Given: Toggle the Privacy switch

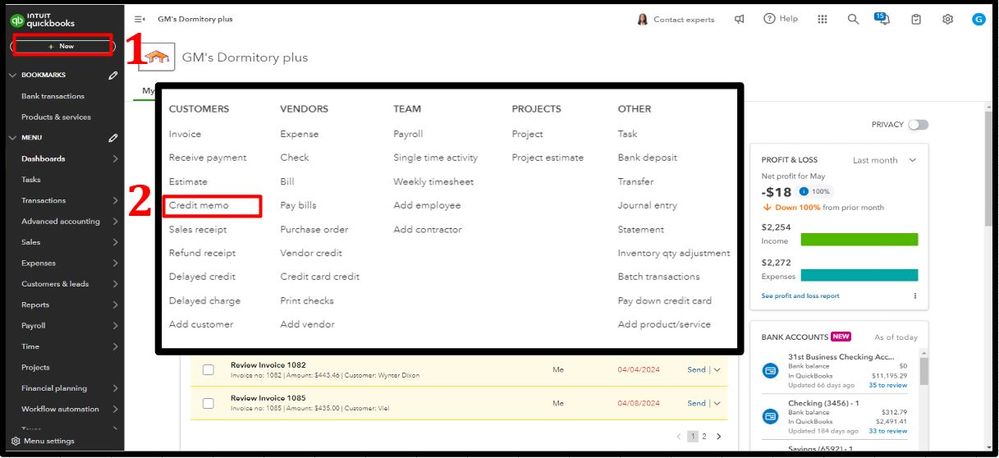Looking at the screenshot, I should (x=918, y=125).
